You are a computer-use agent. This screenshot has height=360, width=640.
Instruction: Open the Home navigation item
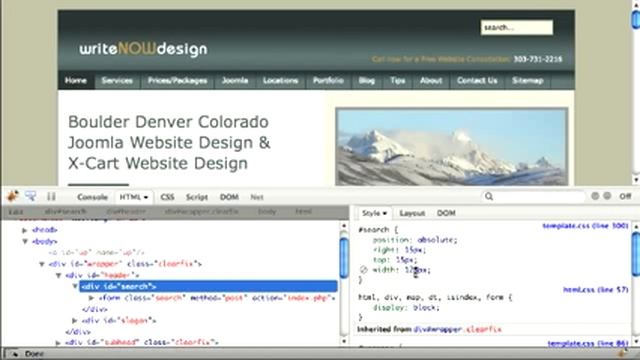coord(76,80)
